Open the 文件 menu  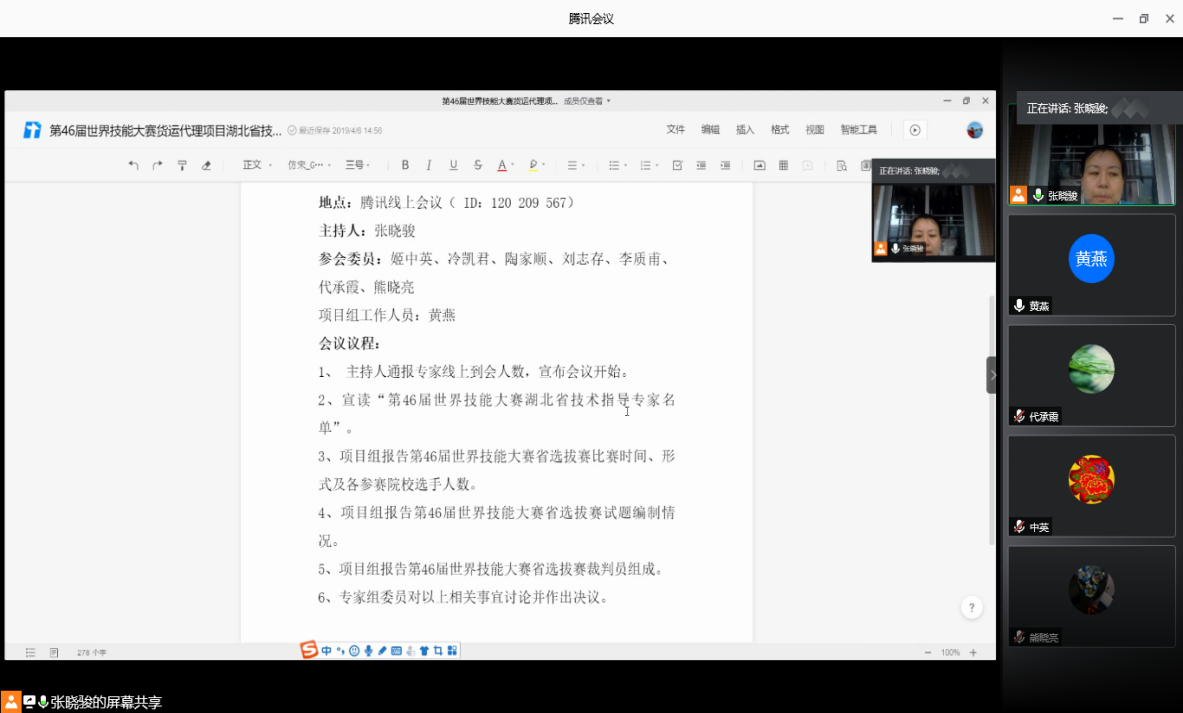point(676,130)
